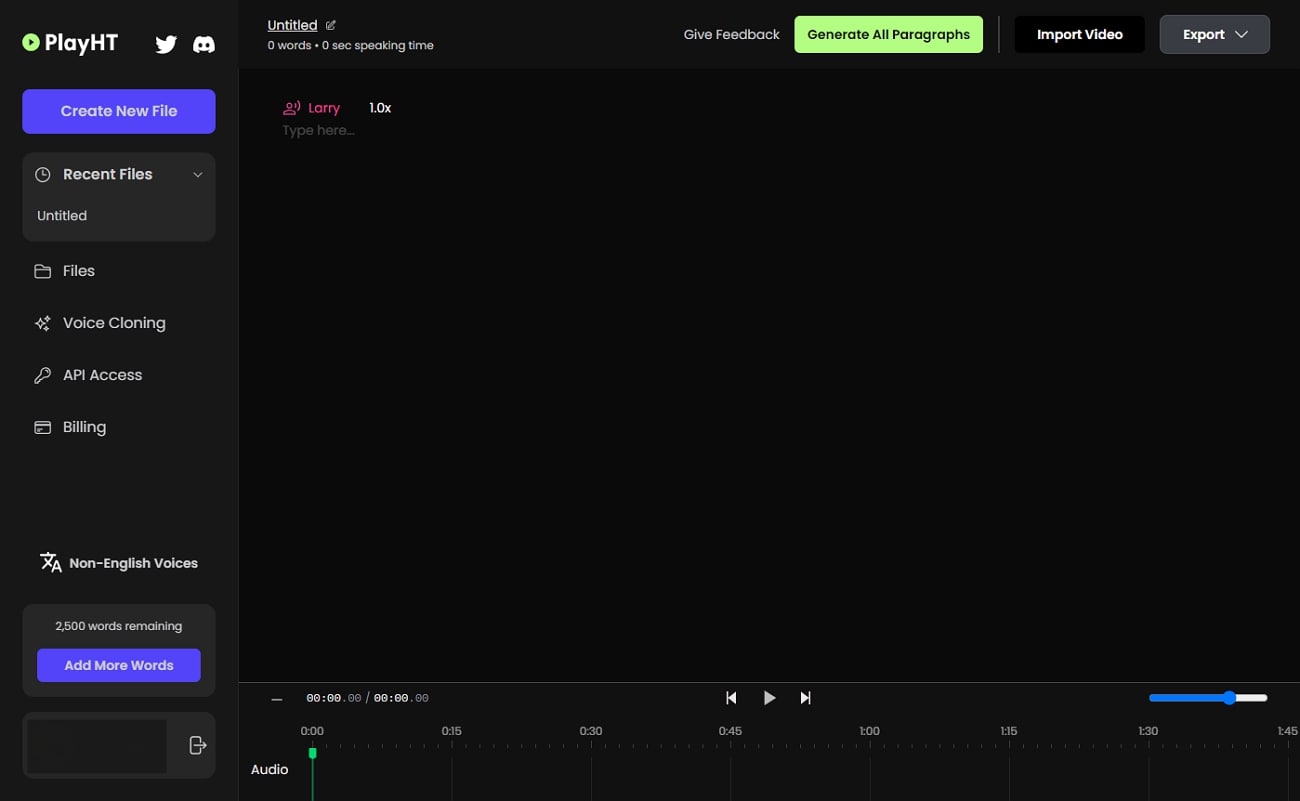Adjust the timeline zoom slider
1300x801 pixels.
(1208, 698)
